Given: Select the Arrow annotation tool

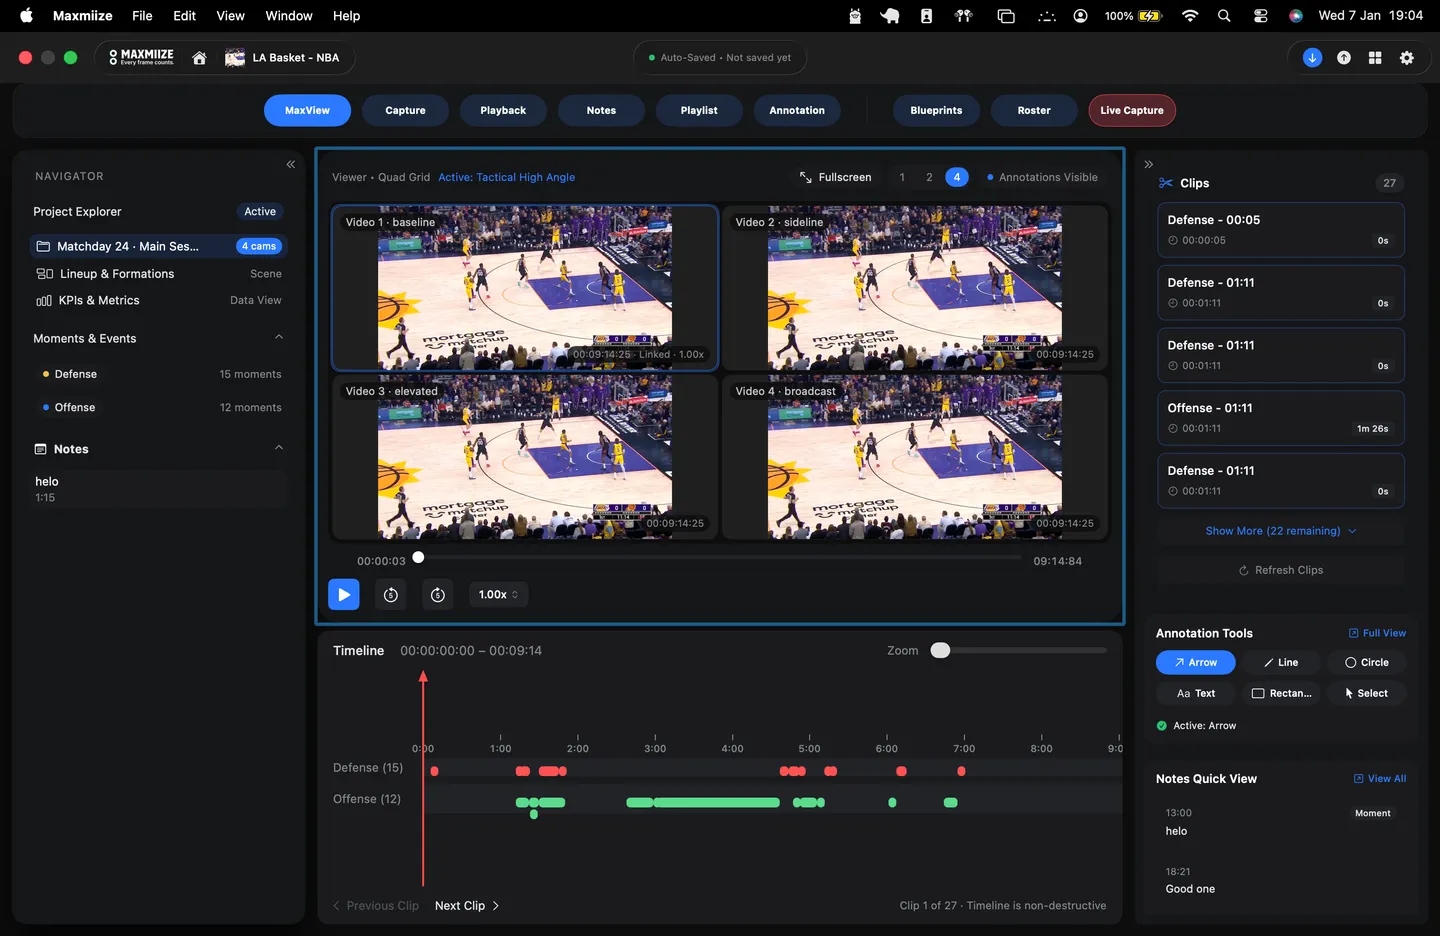Looking at the screenshot, I should (x=1196, y=663).
